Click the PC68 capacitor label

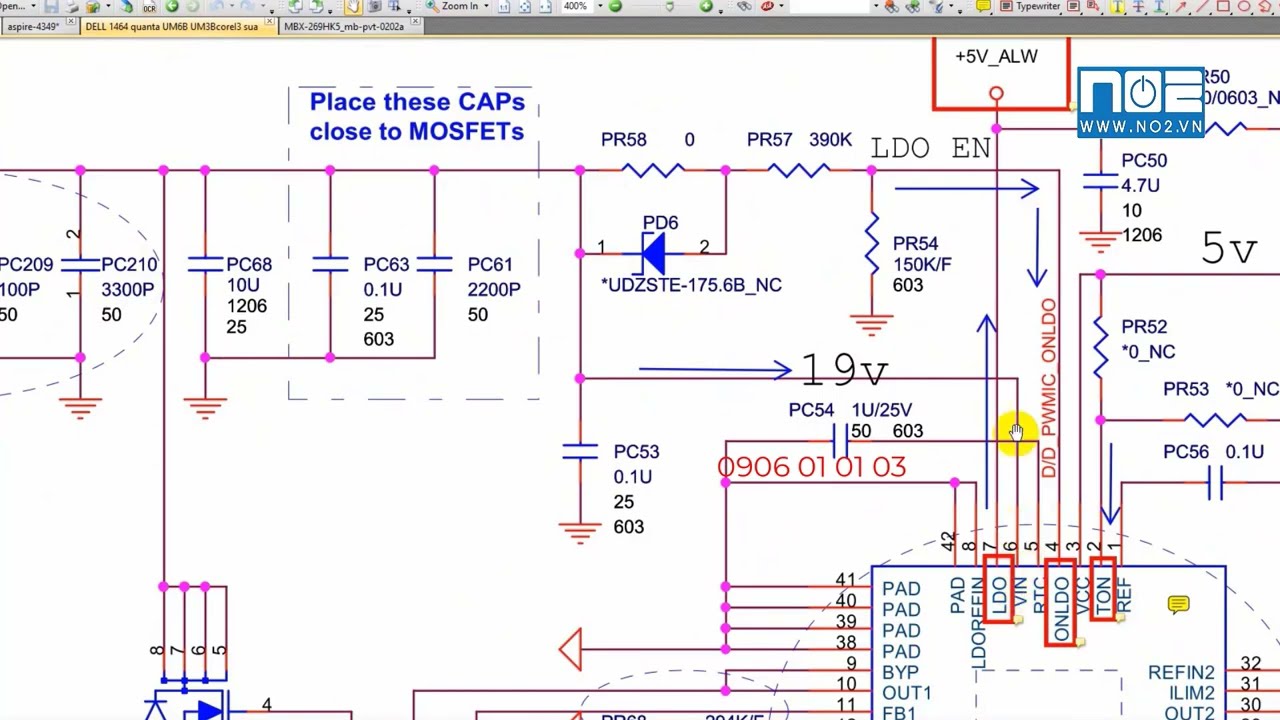click(x=249, y=265)
